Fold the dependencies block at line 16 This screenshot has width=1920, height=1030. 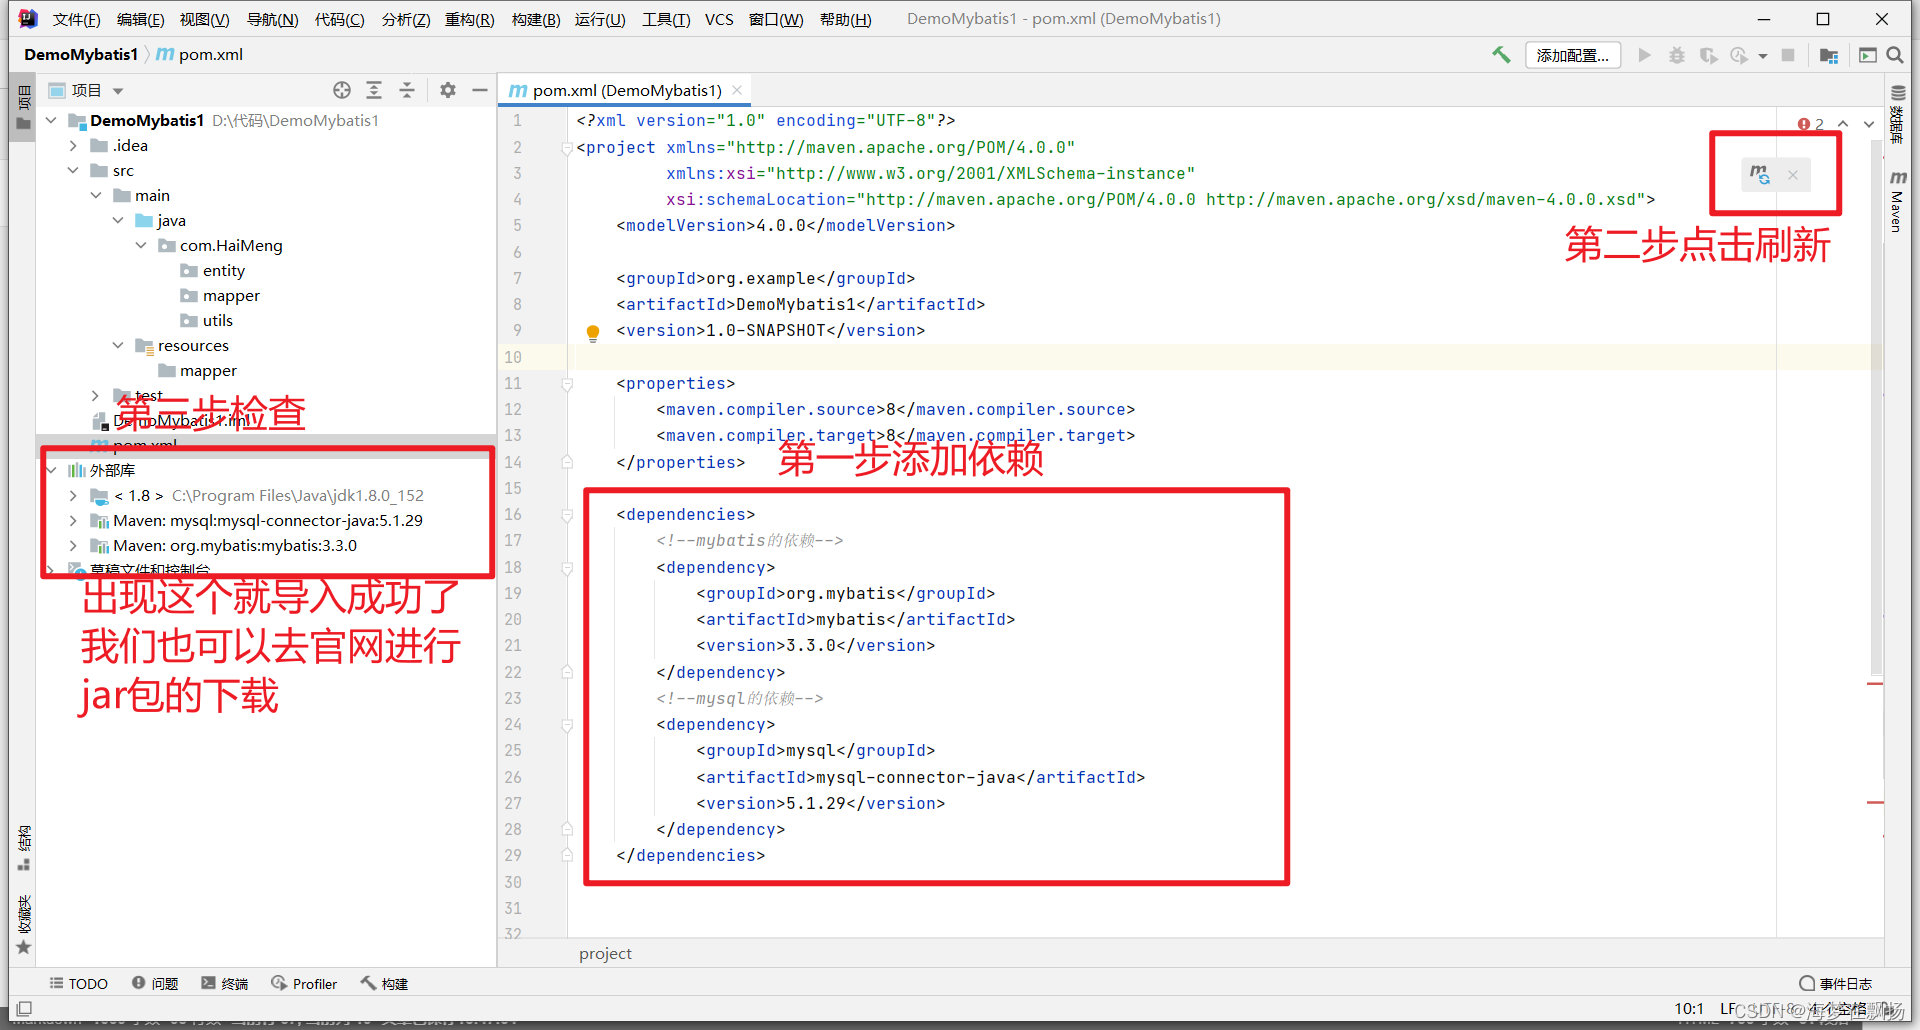tap(567, 515)
